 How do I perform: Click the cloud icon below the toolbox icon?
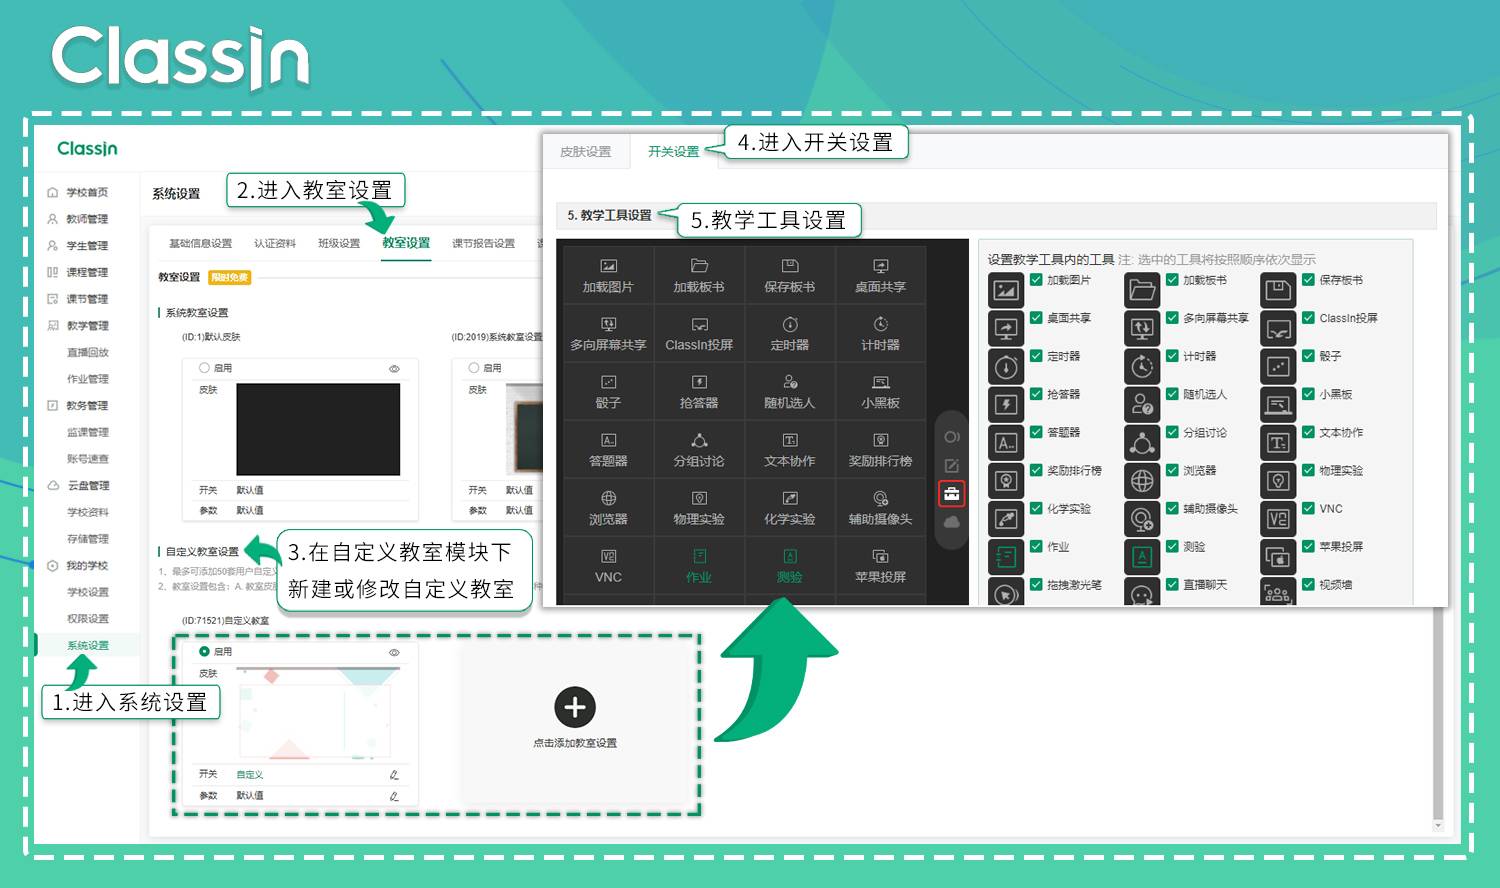click(952, 522)
